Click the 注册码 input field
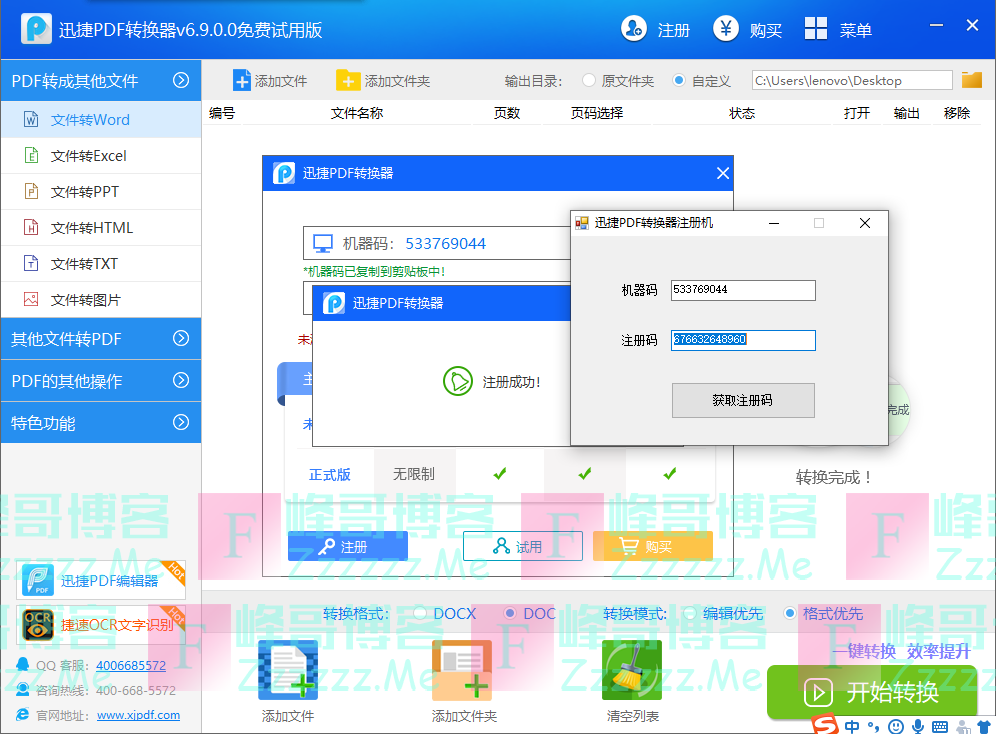Viewport: 996px width, 734px height. point(743,340)
